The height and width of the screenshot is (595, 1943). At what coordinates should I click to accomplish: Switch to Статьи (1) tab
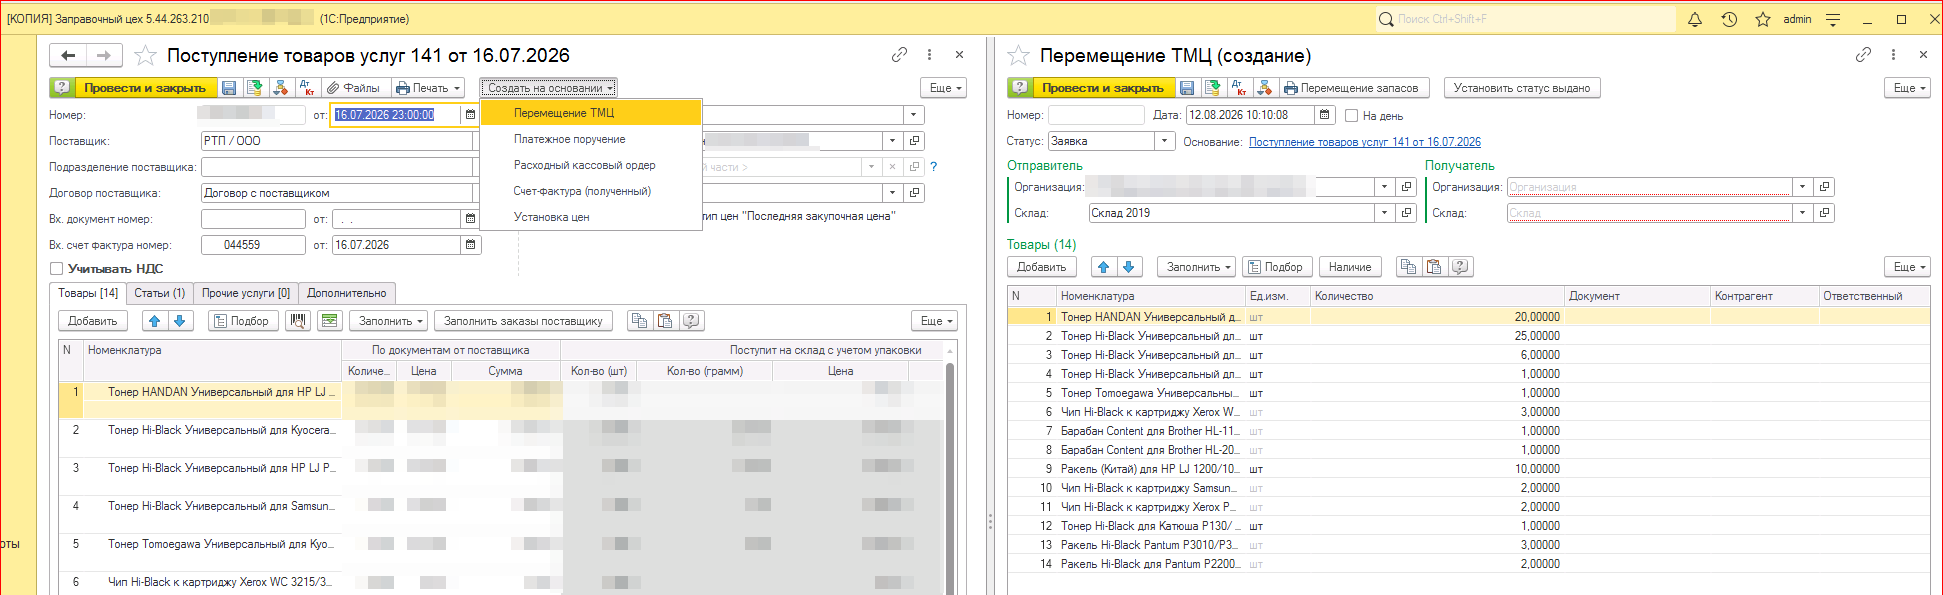[x=160, y=293]
